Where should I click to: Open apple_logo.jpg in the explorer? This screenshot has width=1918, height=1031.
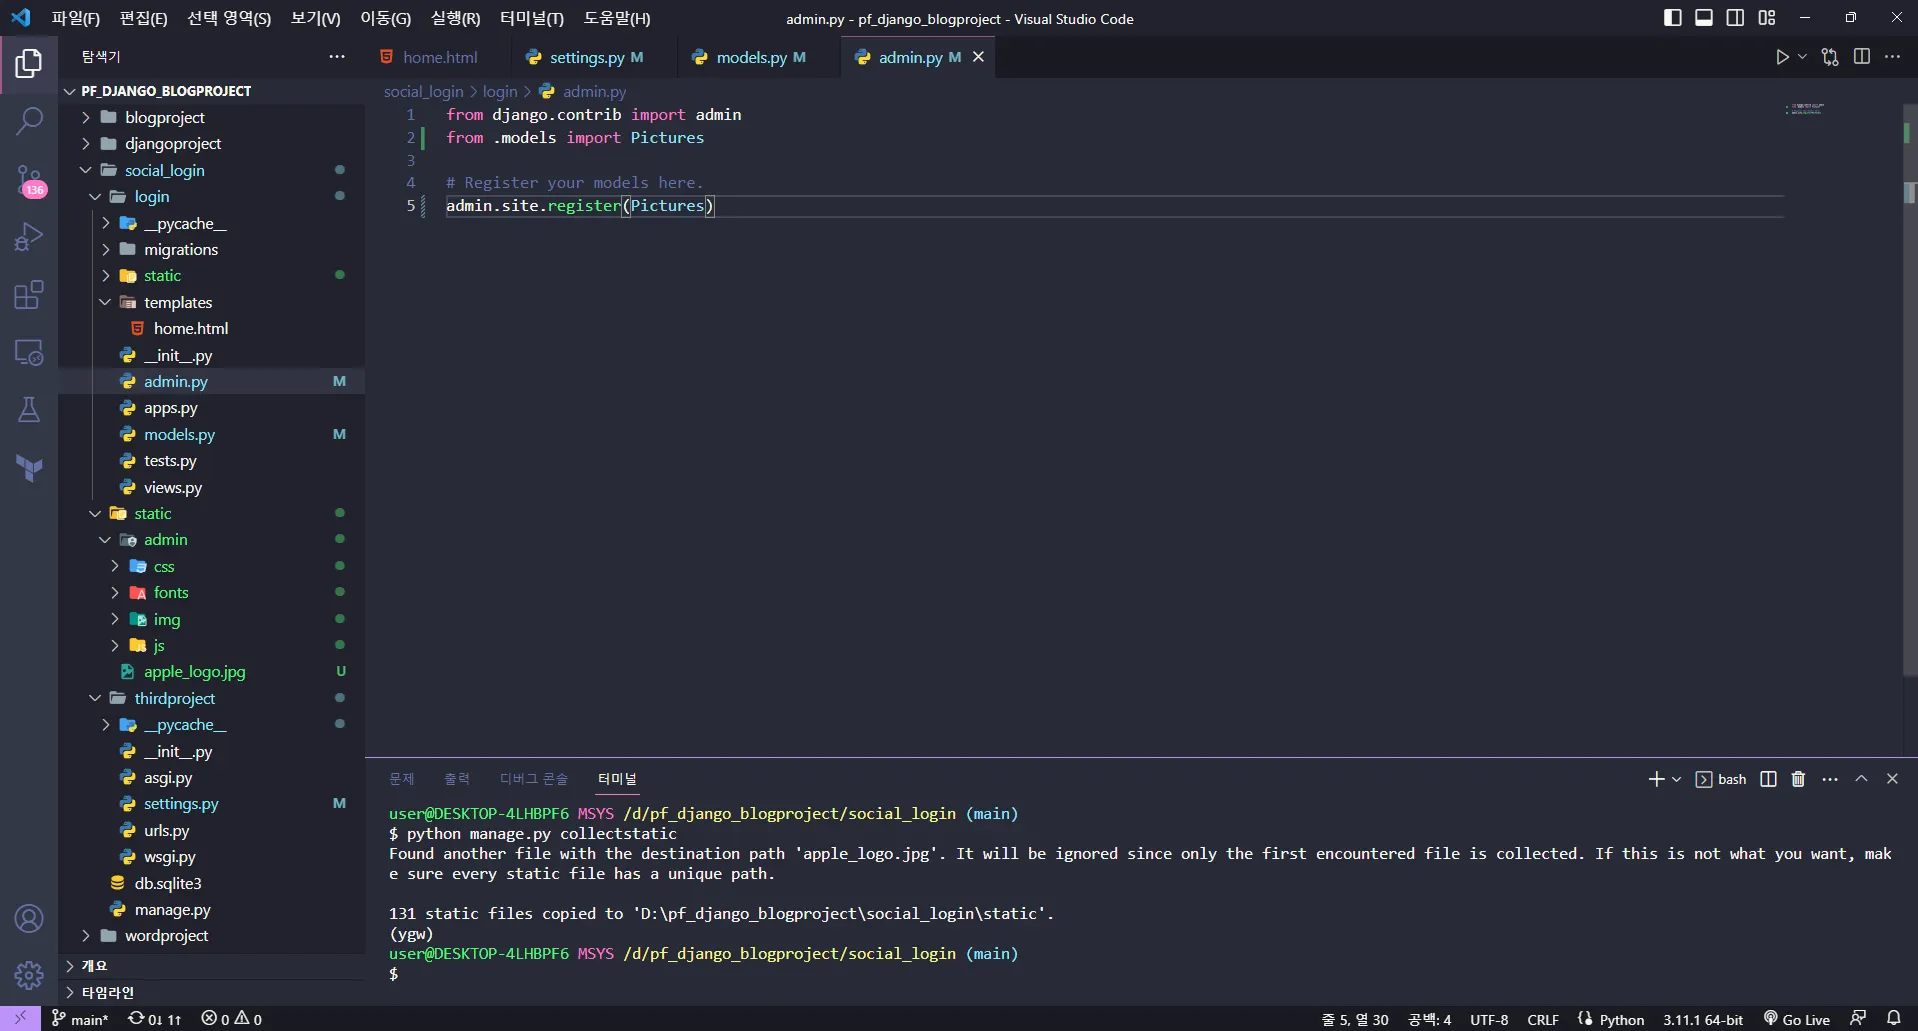(212, 671)
